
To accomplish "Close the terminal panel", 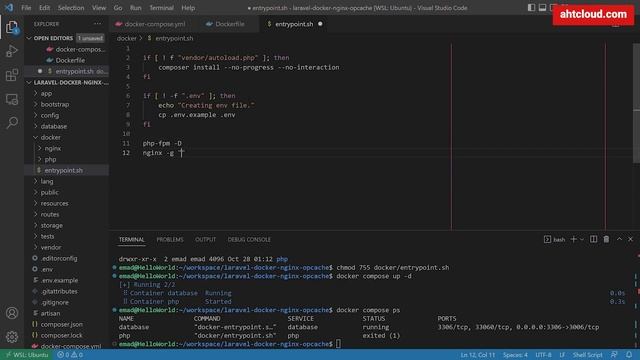I will tap(631, 239).
